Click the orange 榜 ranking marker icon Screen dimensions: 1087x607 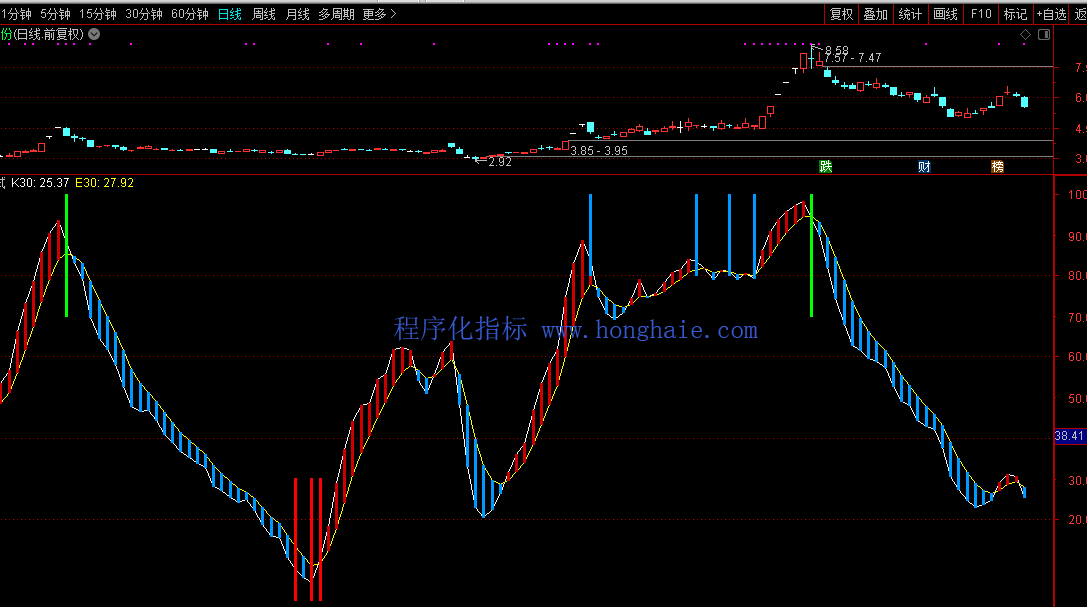pyautogui.click(x=997, y=166)
